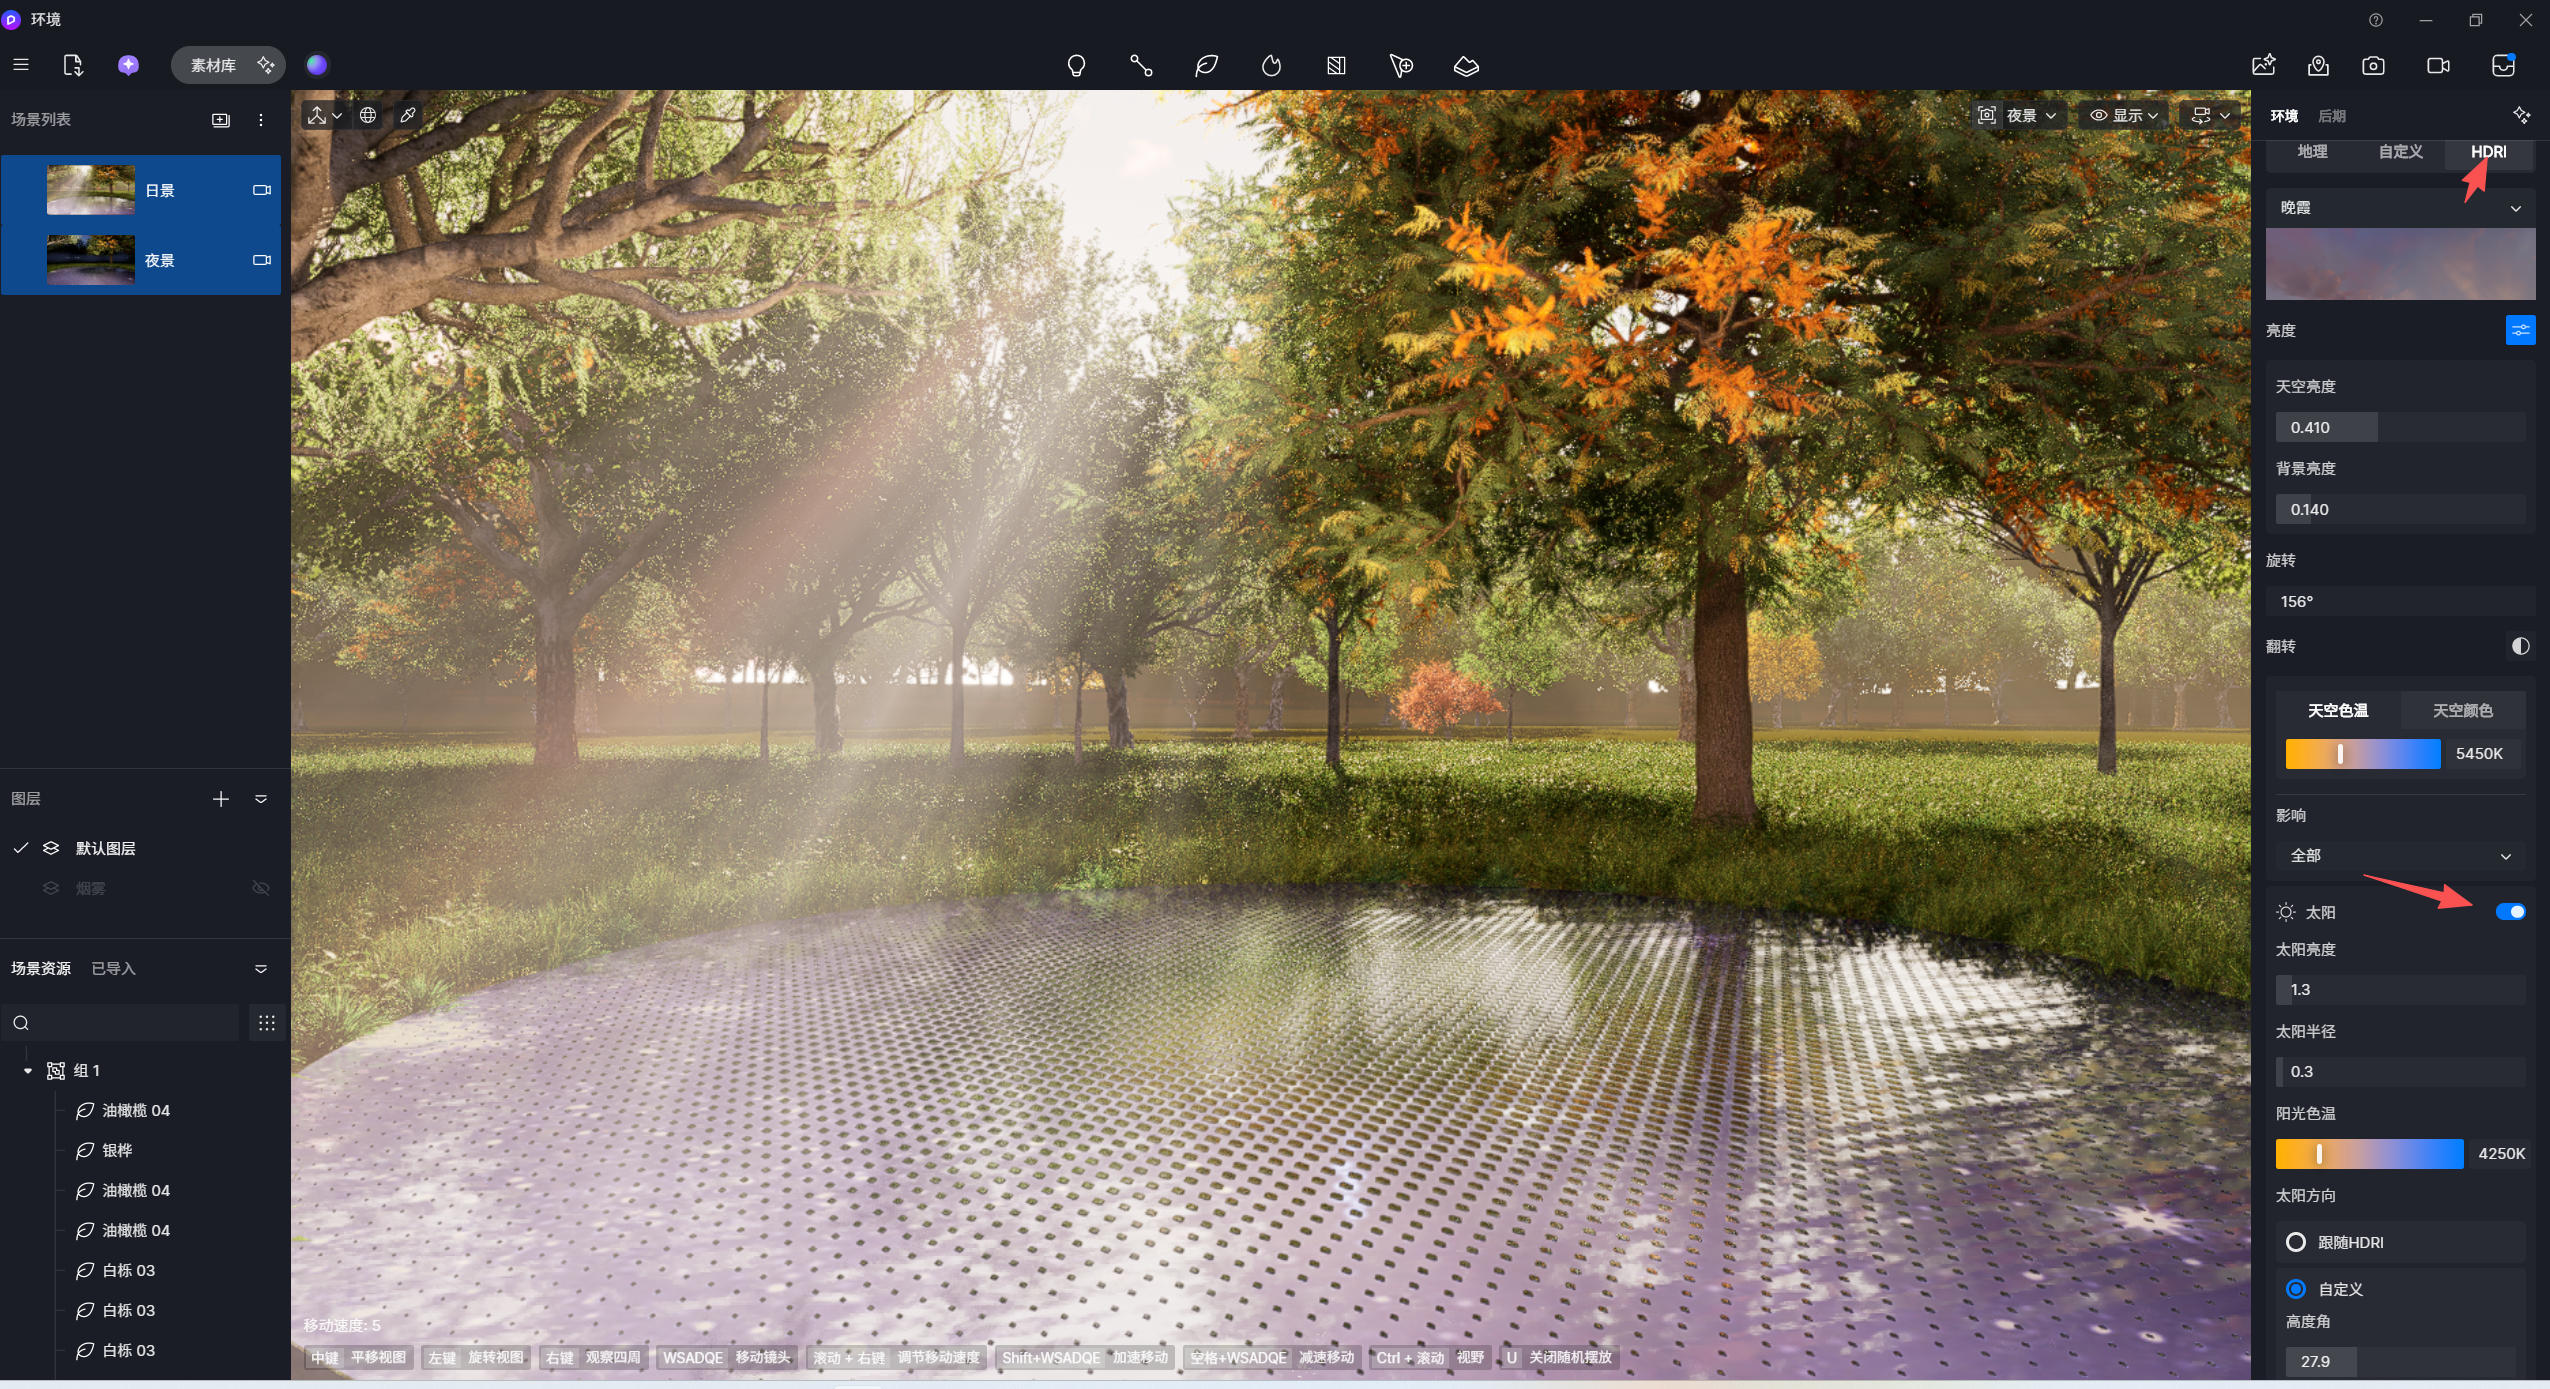Collapse the 组 1 tree group
Screen dimensions: 2550x1389
pyautogui.click(x=28, y=1071)
